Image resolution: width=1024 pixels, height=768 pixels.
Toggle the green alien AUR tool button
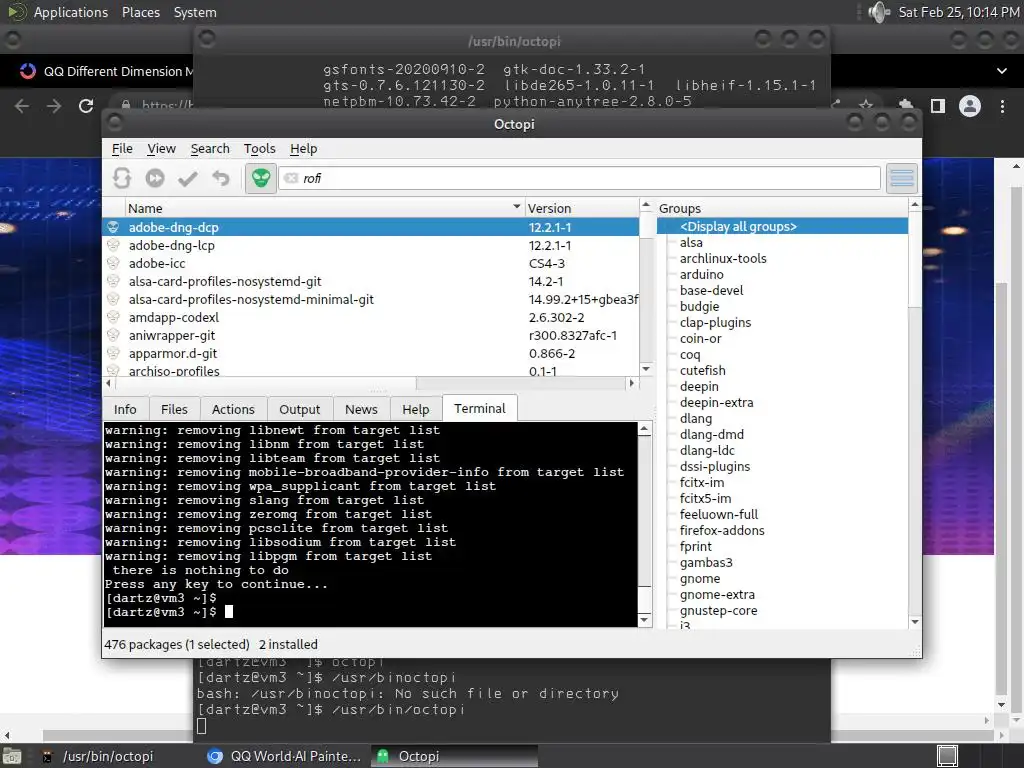[261, 178]
